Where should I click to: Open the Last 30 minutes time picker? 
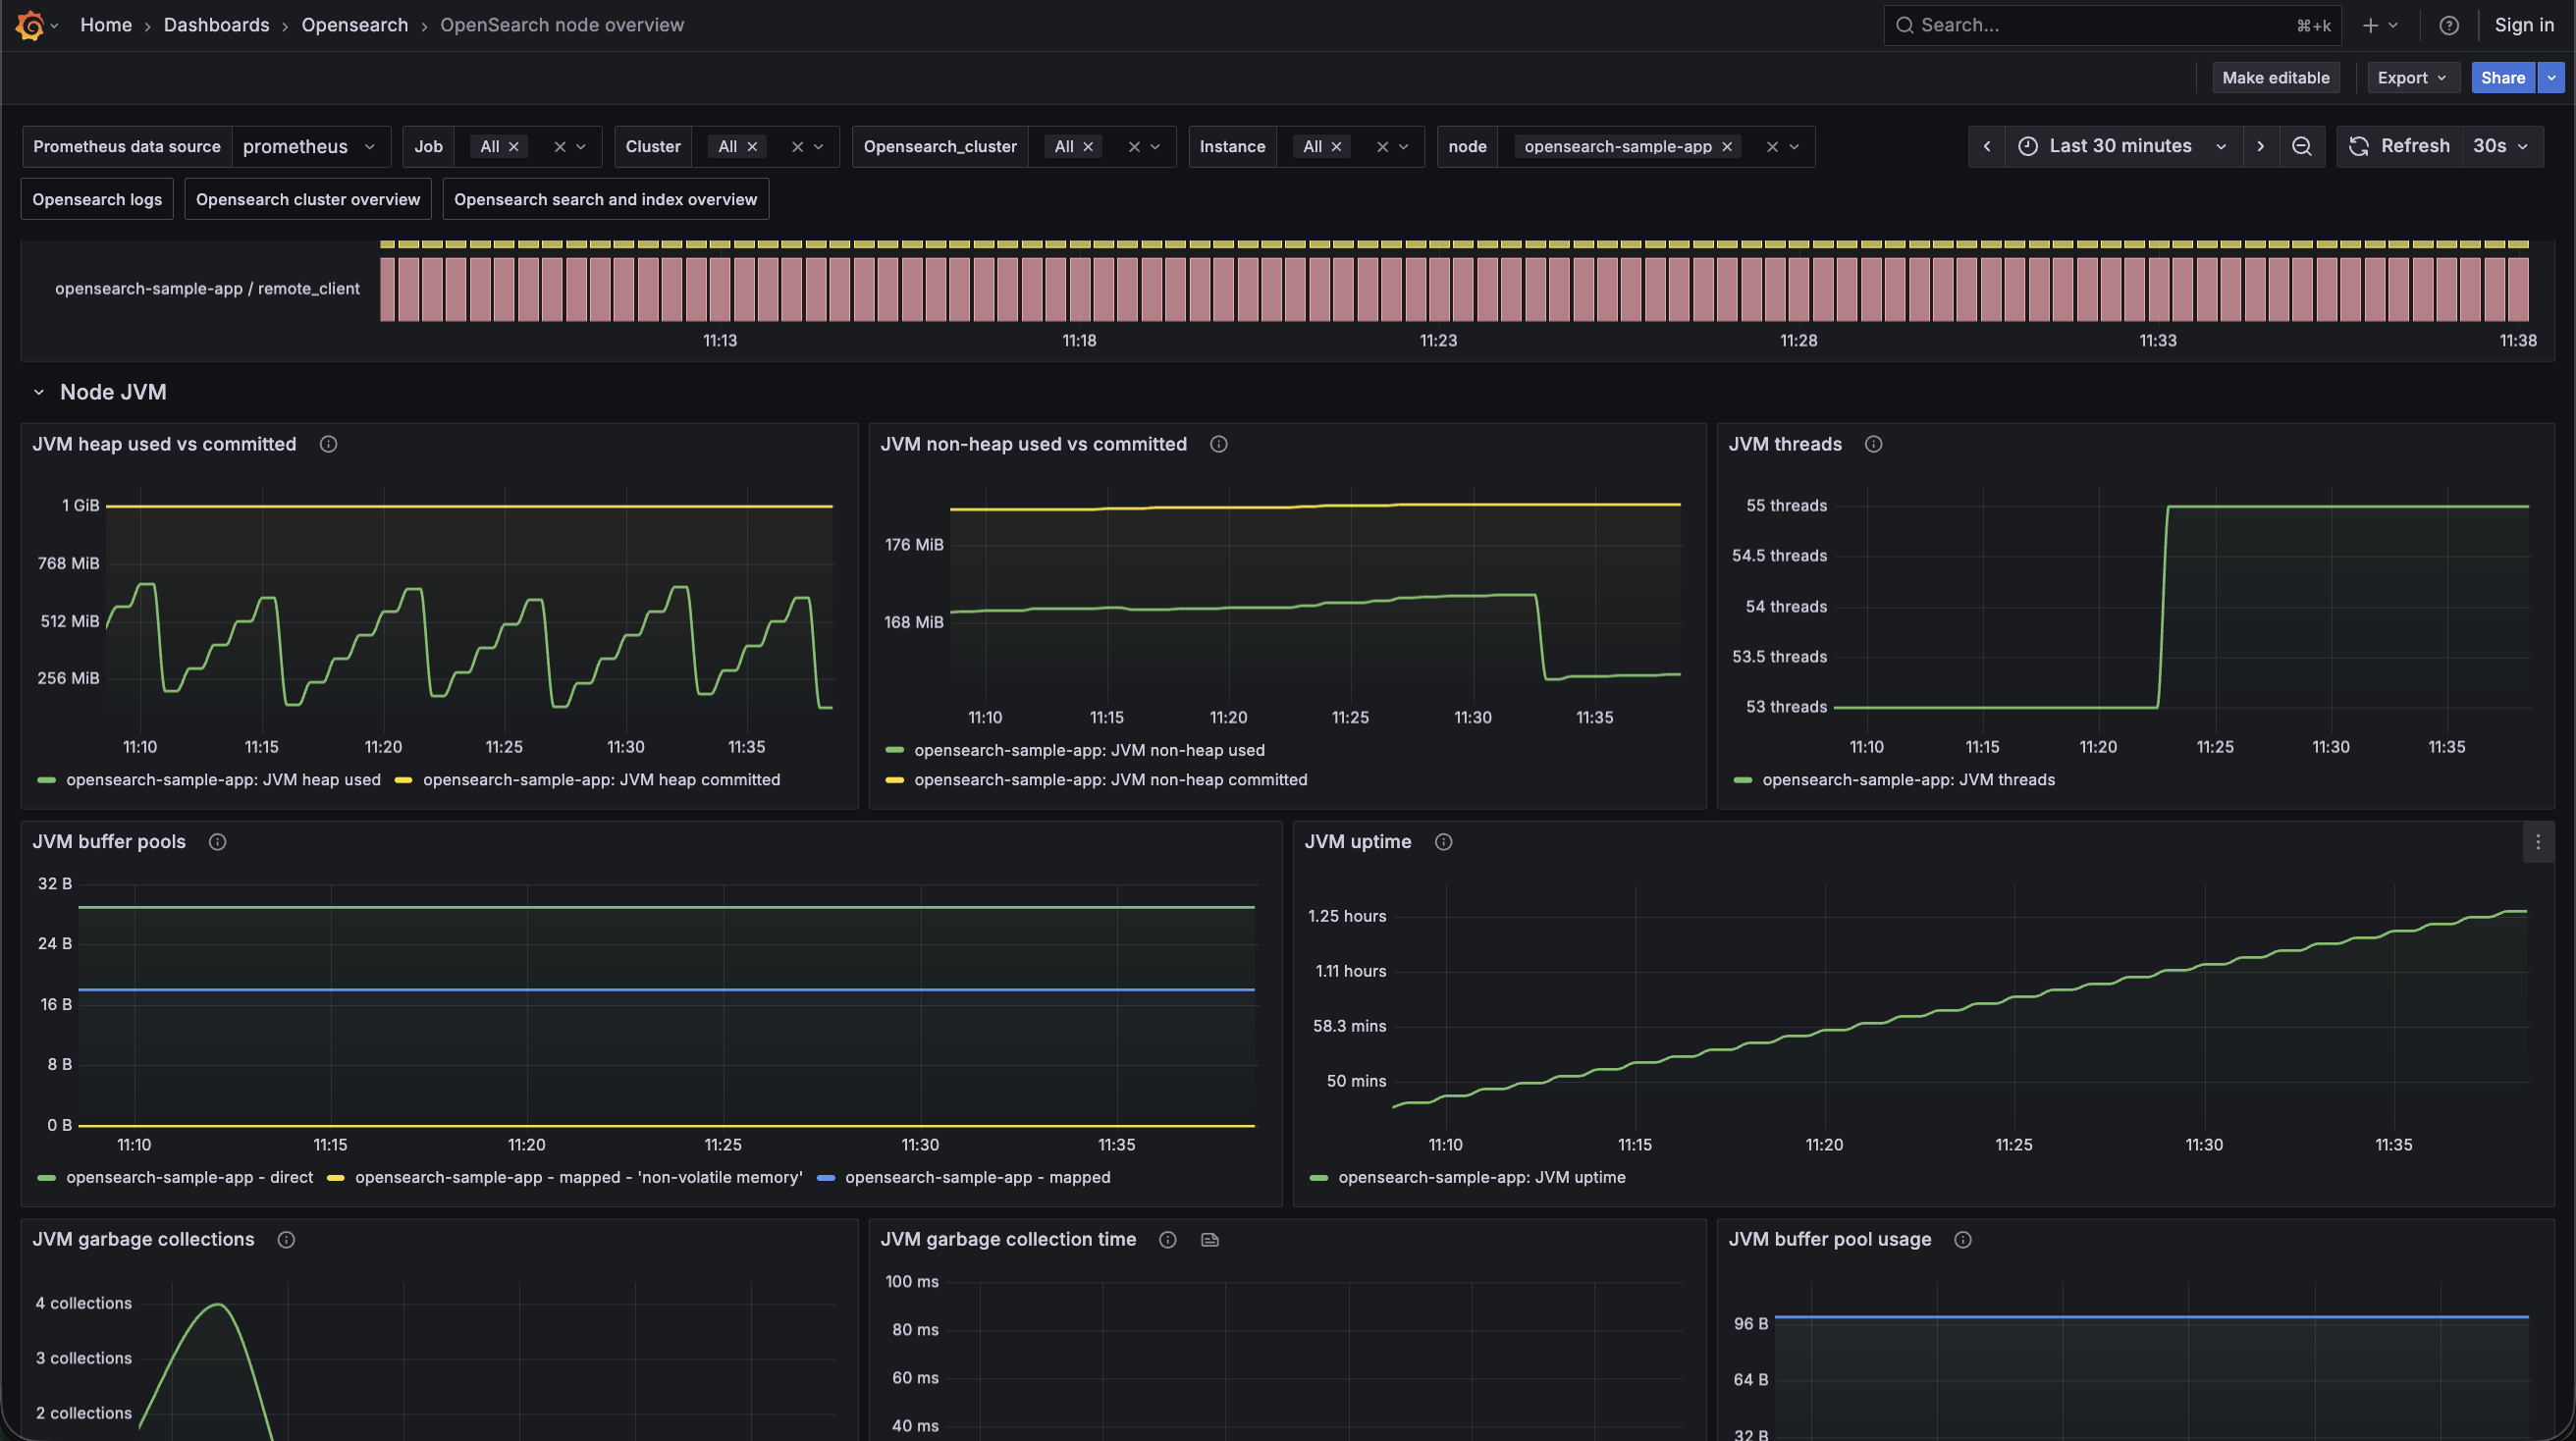2123,146
